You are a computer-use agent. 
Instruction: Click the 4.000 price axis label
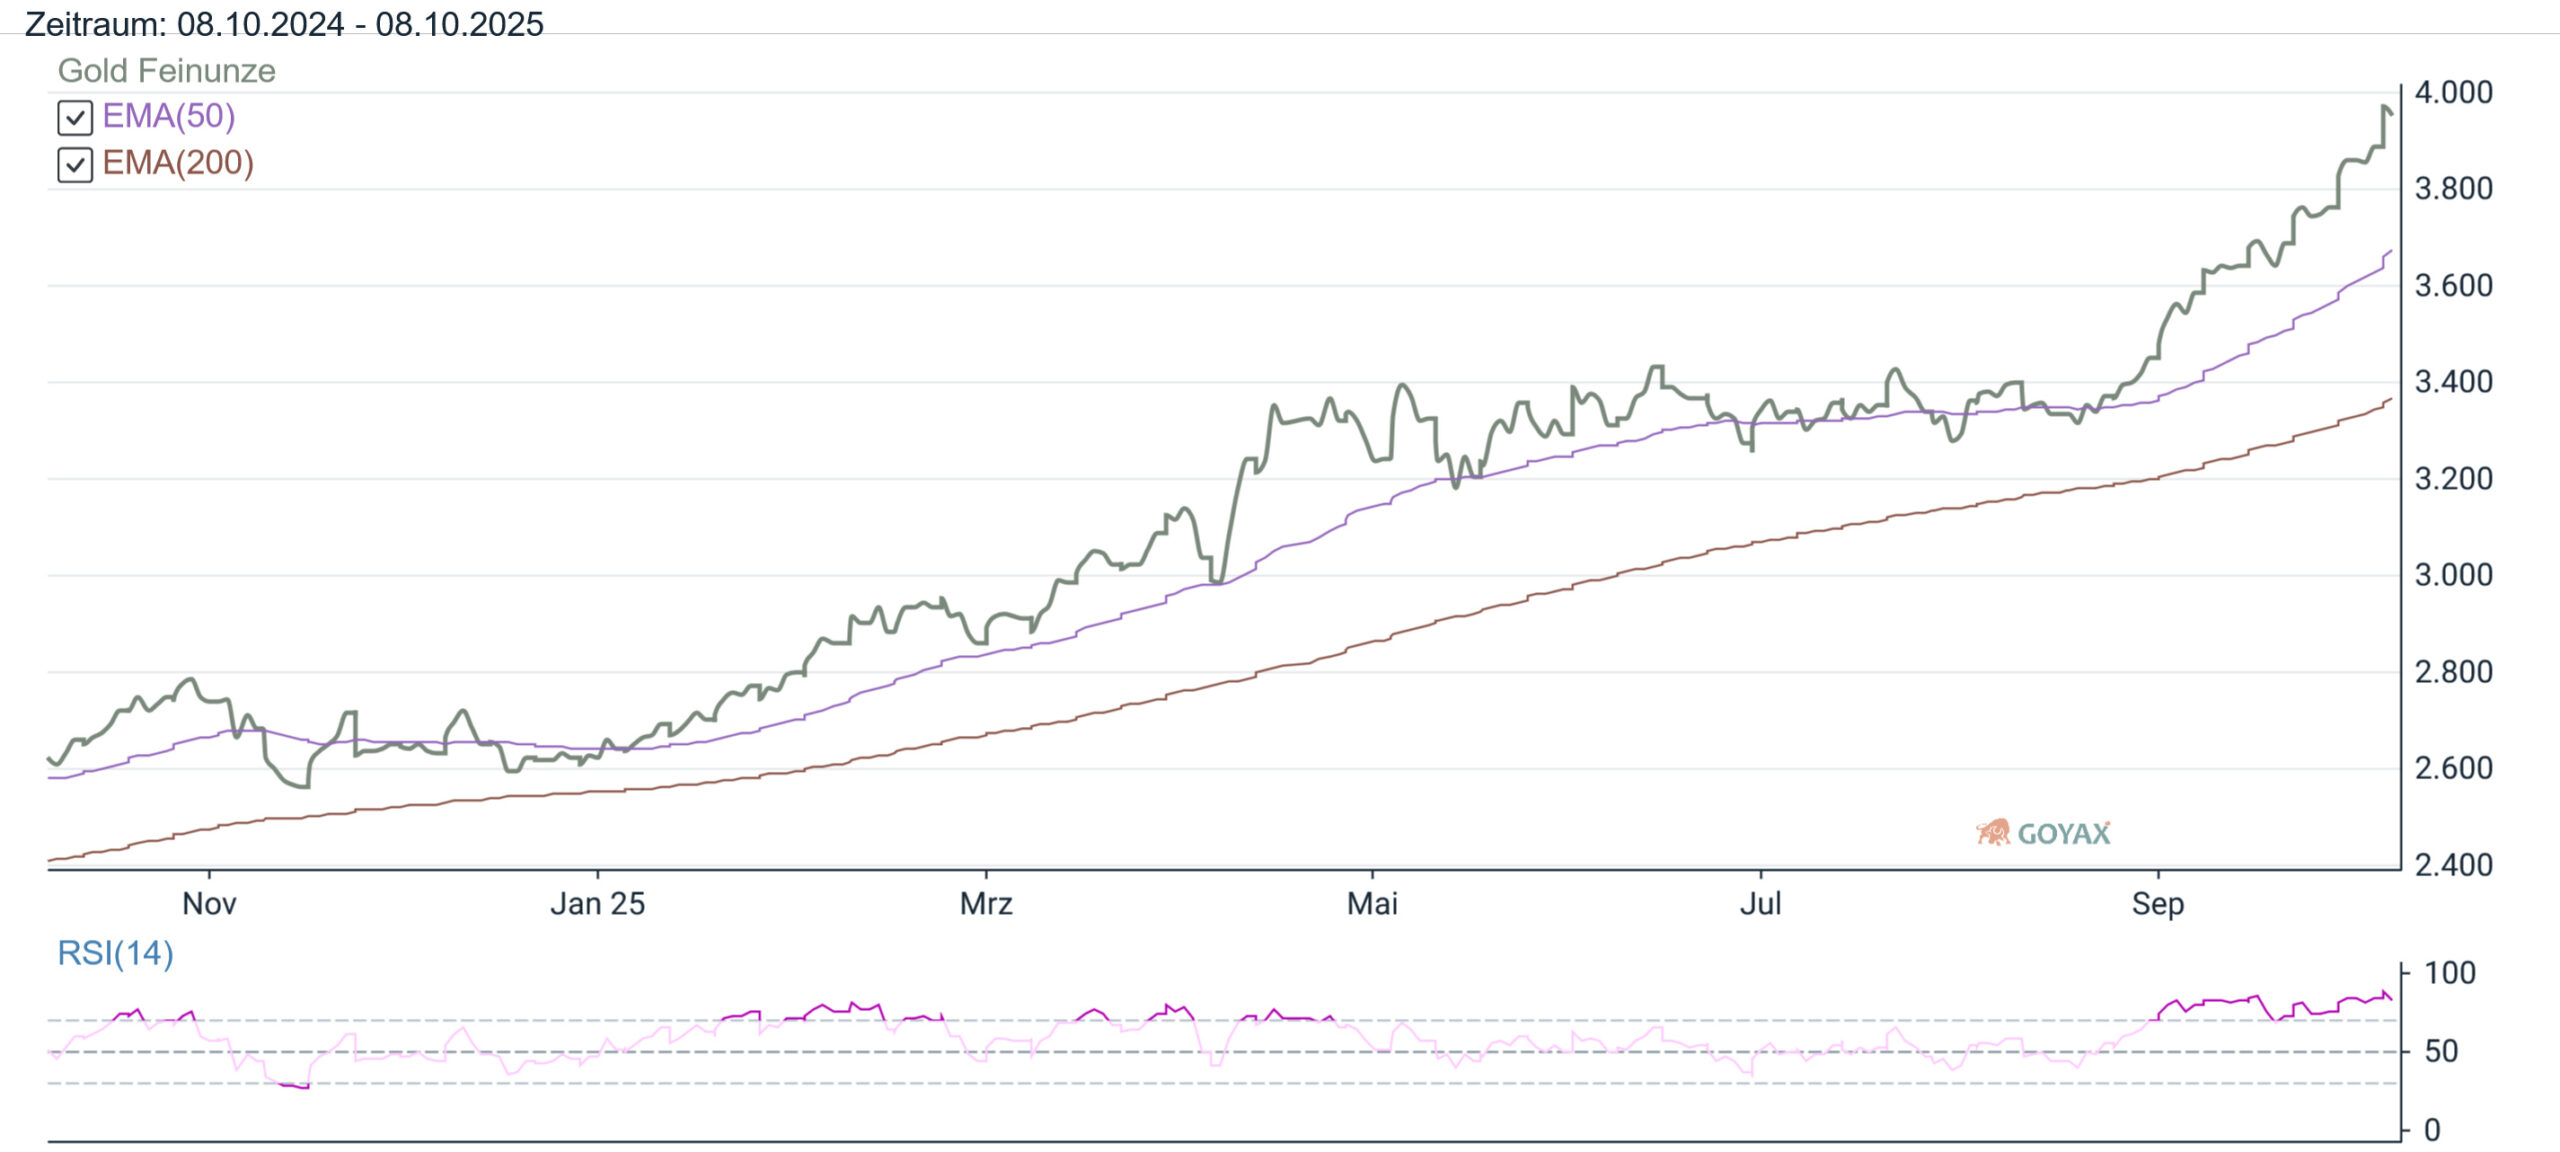click(x=2453, y=92)
